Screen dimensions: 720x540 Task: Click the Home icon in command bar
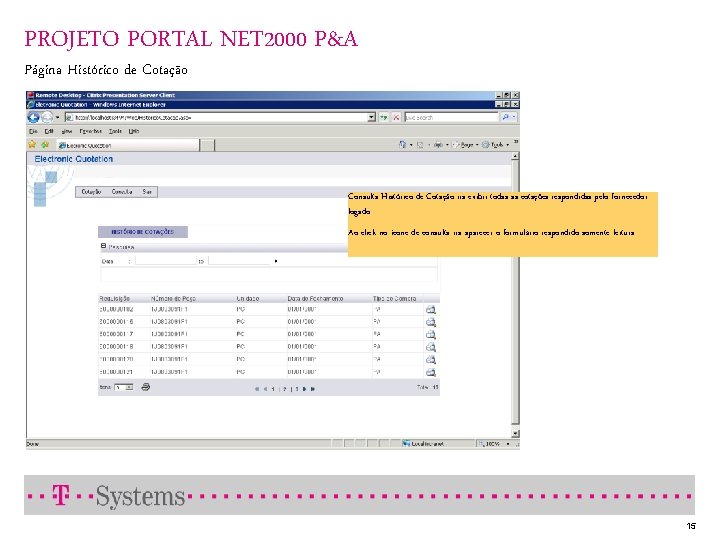[x=402, y=145]
